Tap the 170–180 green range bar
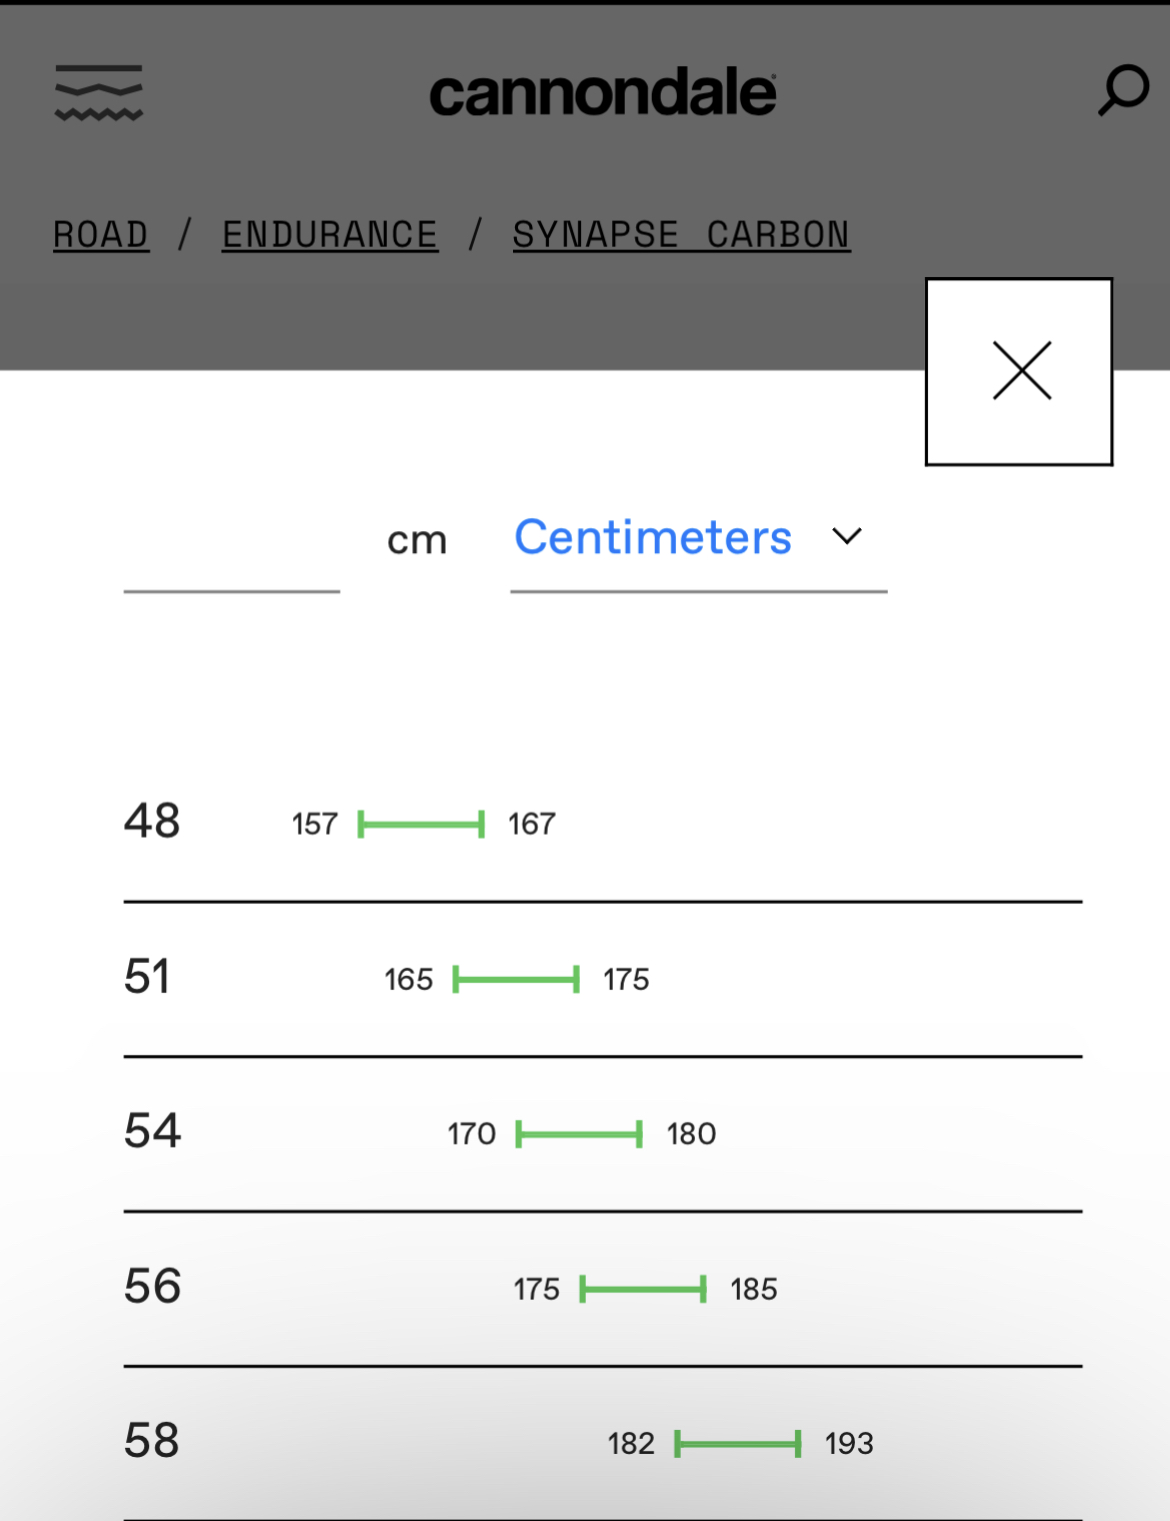The width and height of the screenshot is (1170, 1521). click(x=579, y=1134)
